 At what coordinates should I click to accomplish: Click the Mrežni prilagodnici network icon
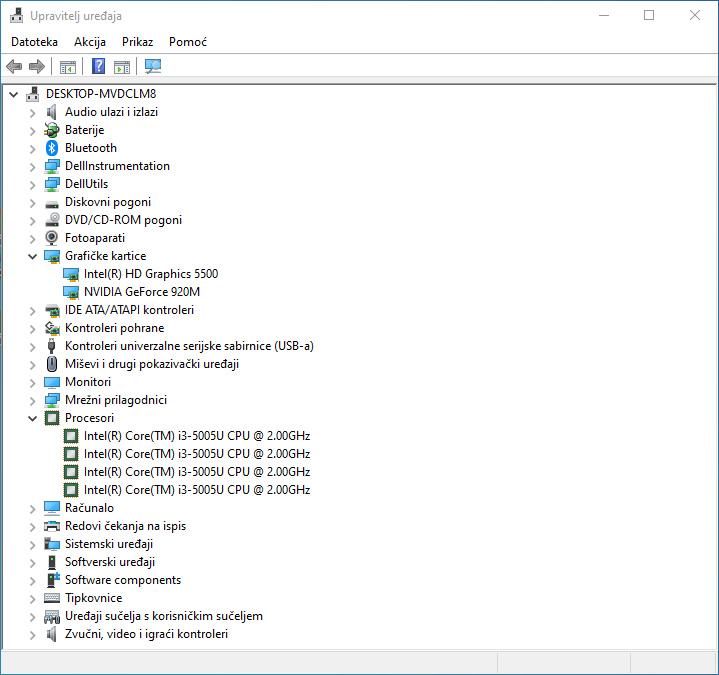pos(52,400)
